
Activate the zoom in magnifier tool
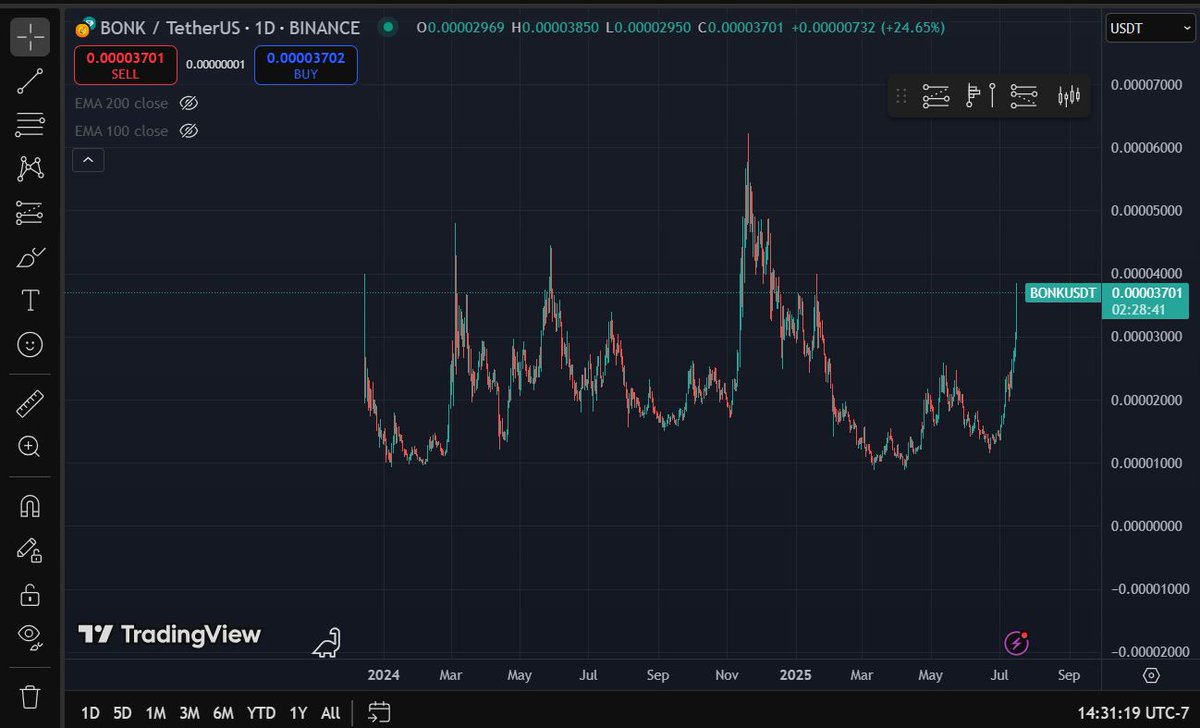click(x=31, y=447)
